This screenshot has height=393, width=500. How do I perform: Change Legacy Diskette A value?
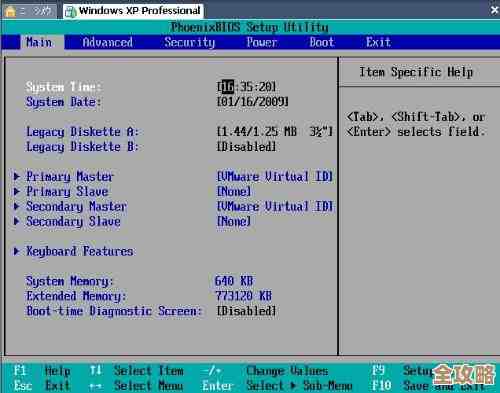click(275, 132)
